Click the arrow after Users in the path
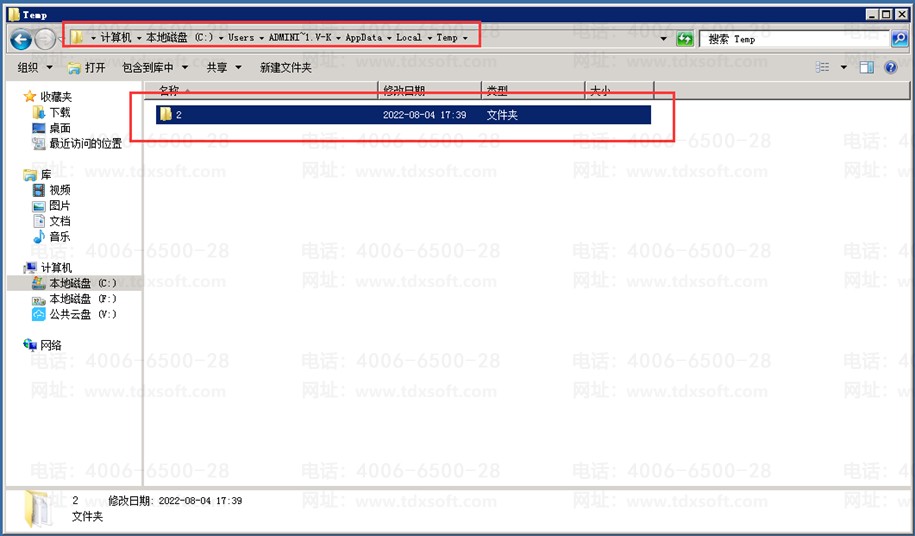The height and width of the screenshot is (536, 915). [261, 38]
